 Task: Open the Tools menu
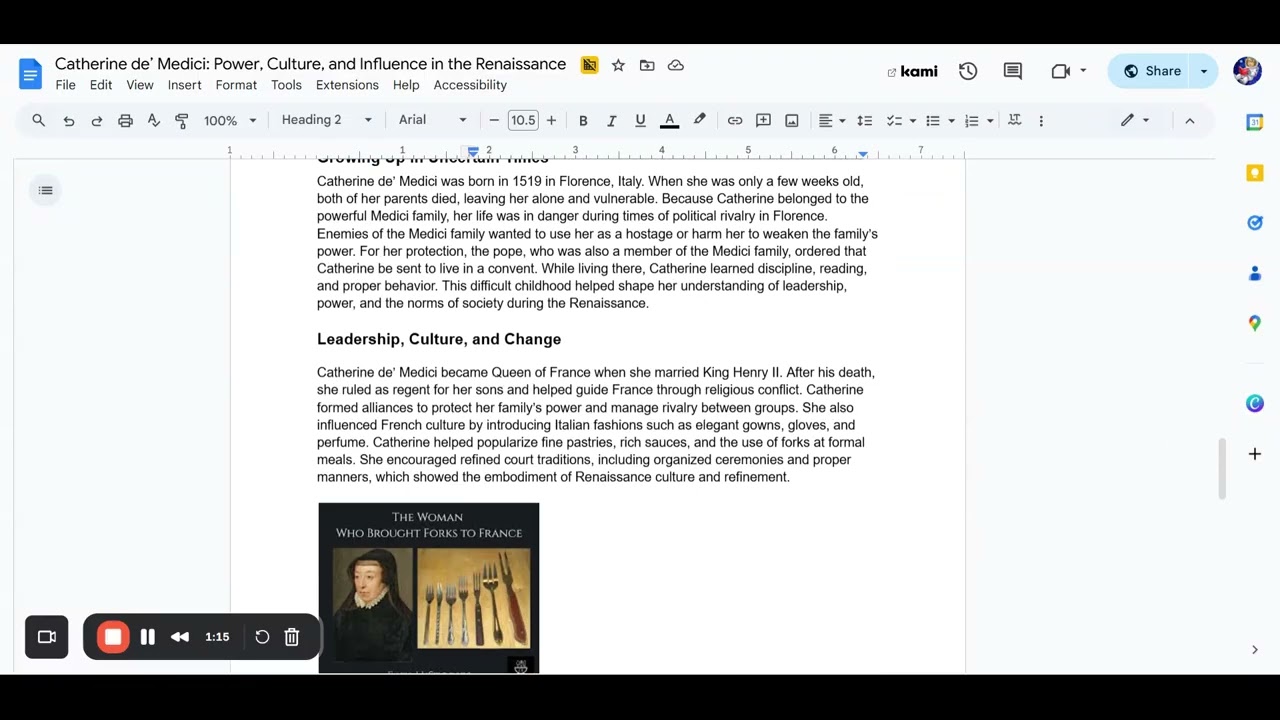pyautogui.click(x=286, y=85)
